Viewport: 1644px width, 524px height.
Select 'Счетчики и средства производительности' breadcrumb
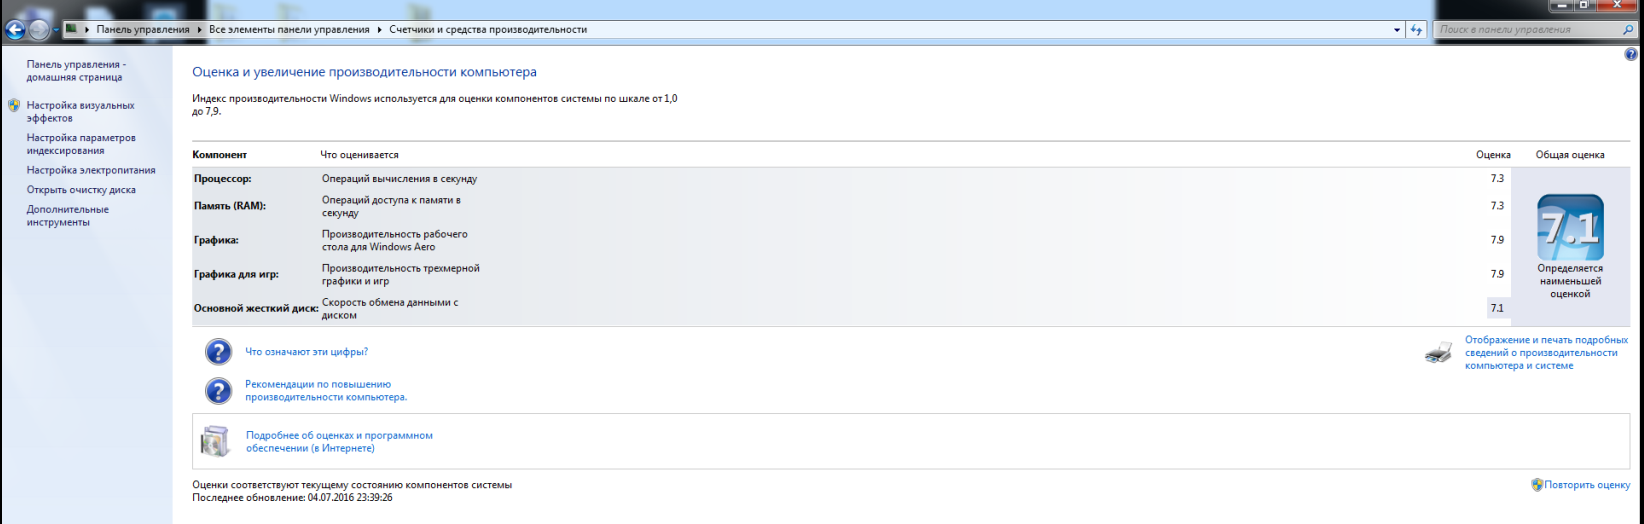coord(488,30)
